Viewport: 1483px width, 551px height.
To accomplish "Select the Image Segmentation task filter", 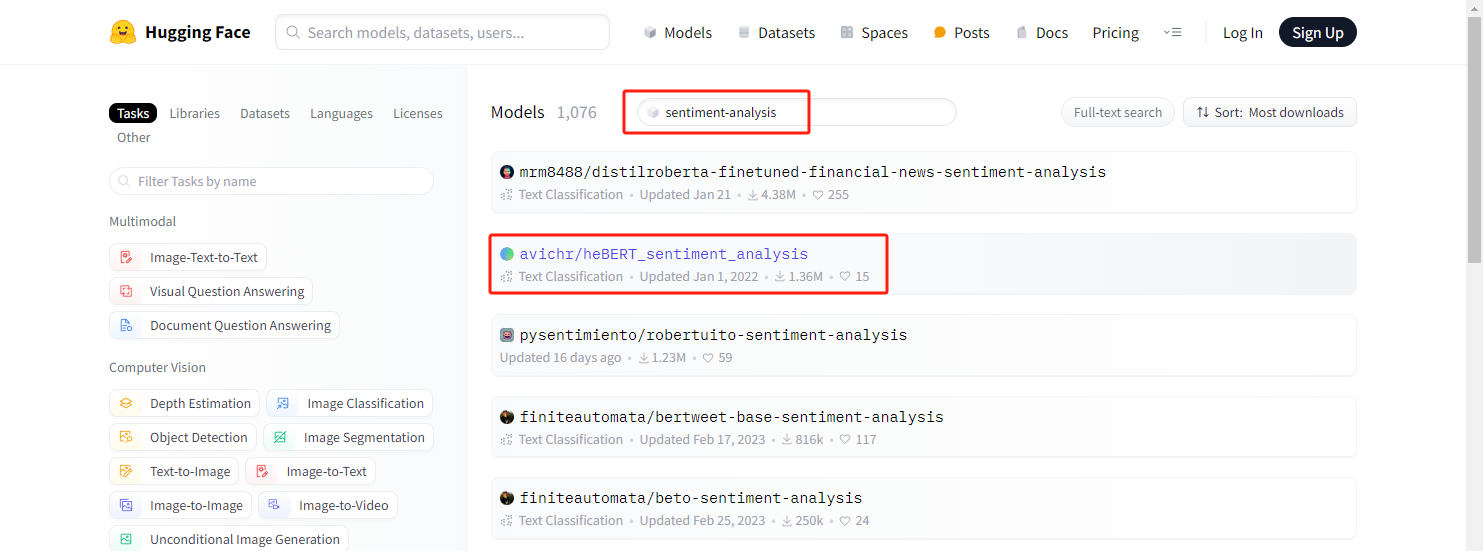I will [348, 437].
